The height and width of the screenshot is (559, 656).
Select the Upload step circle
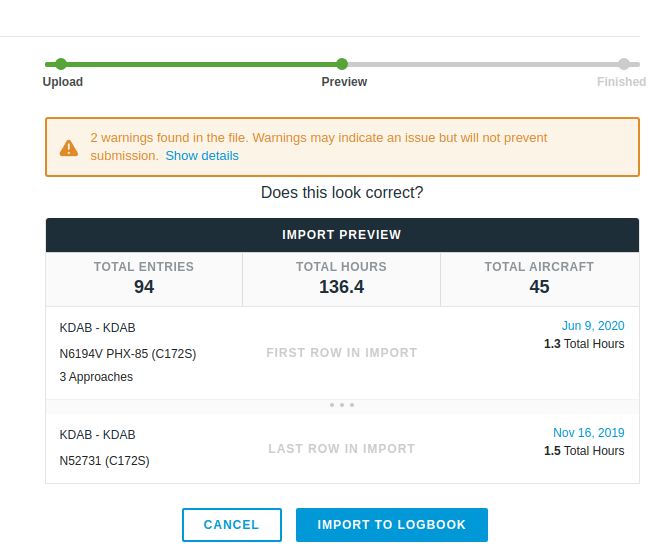point(61,64)
